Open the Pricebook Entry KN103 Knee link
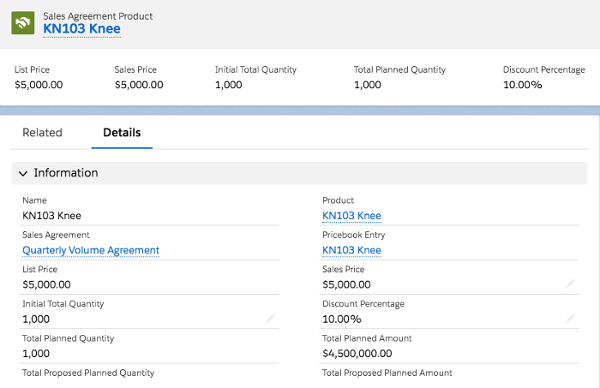 [352, 250]
